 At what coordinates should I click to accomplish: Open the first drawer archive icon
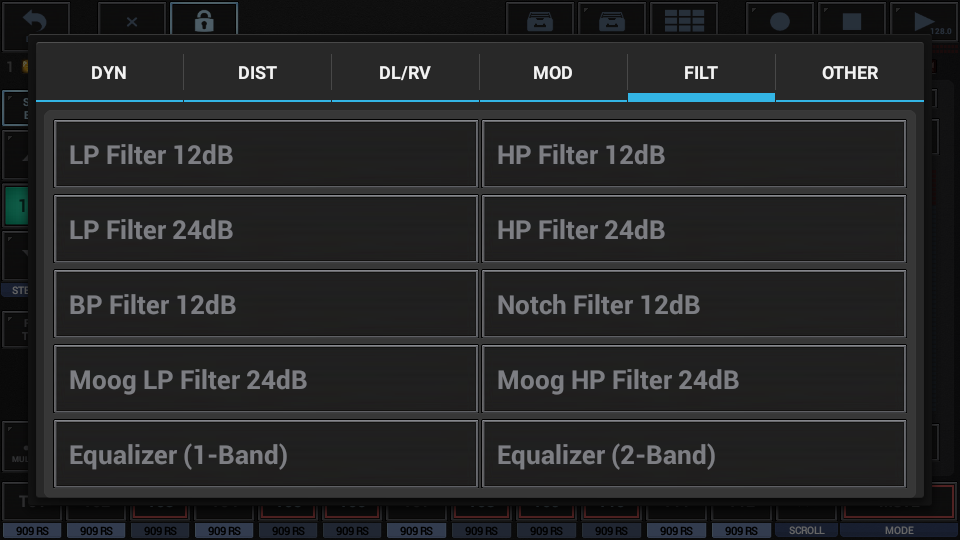(540, 22)
